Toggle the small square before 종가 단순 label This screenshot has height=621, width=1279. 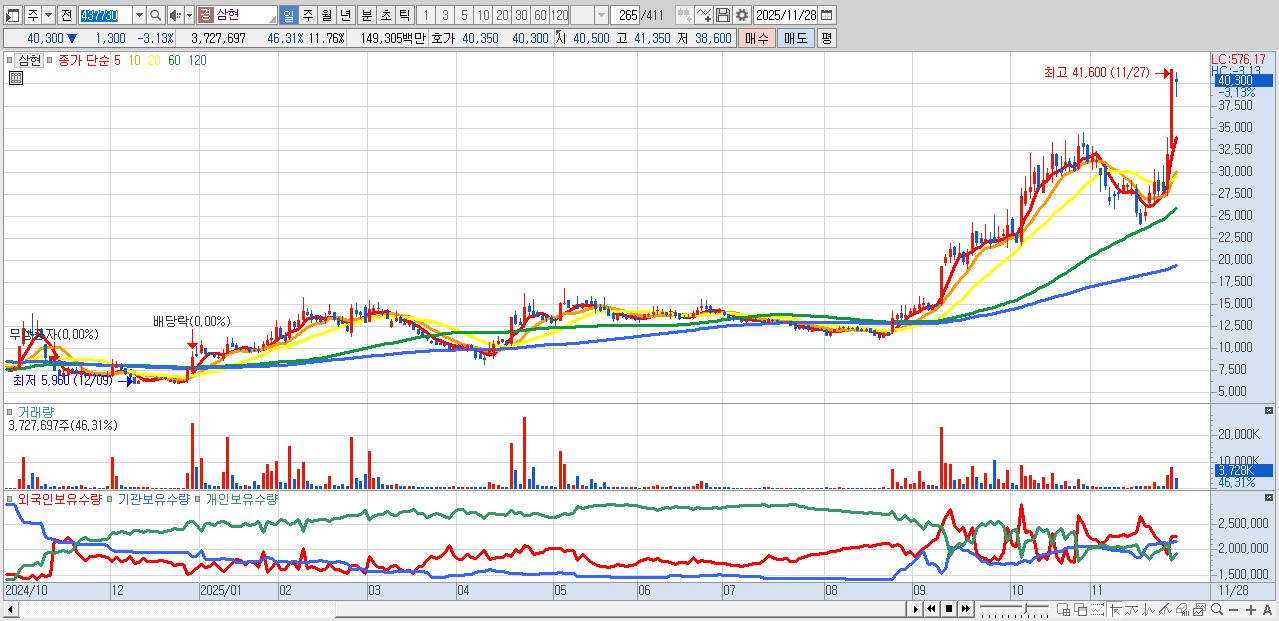coord(52,60)
